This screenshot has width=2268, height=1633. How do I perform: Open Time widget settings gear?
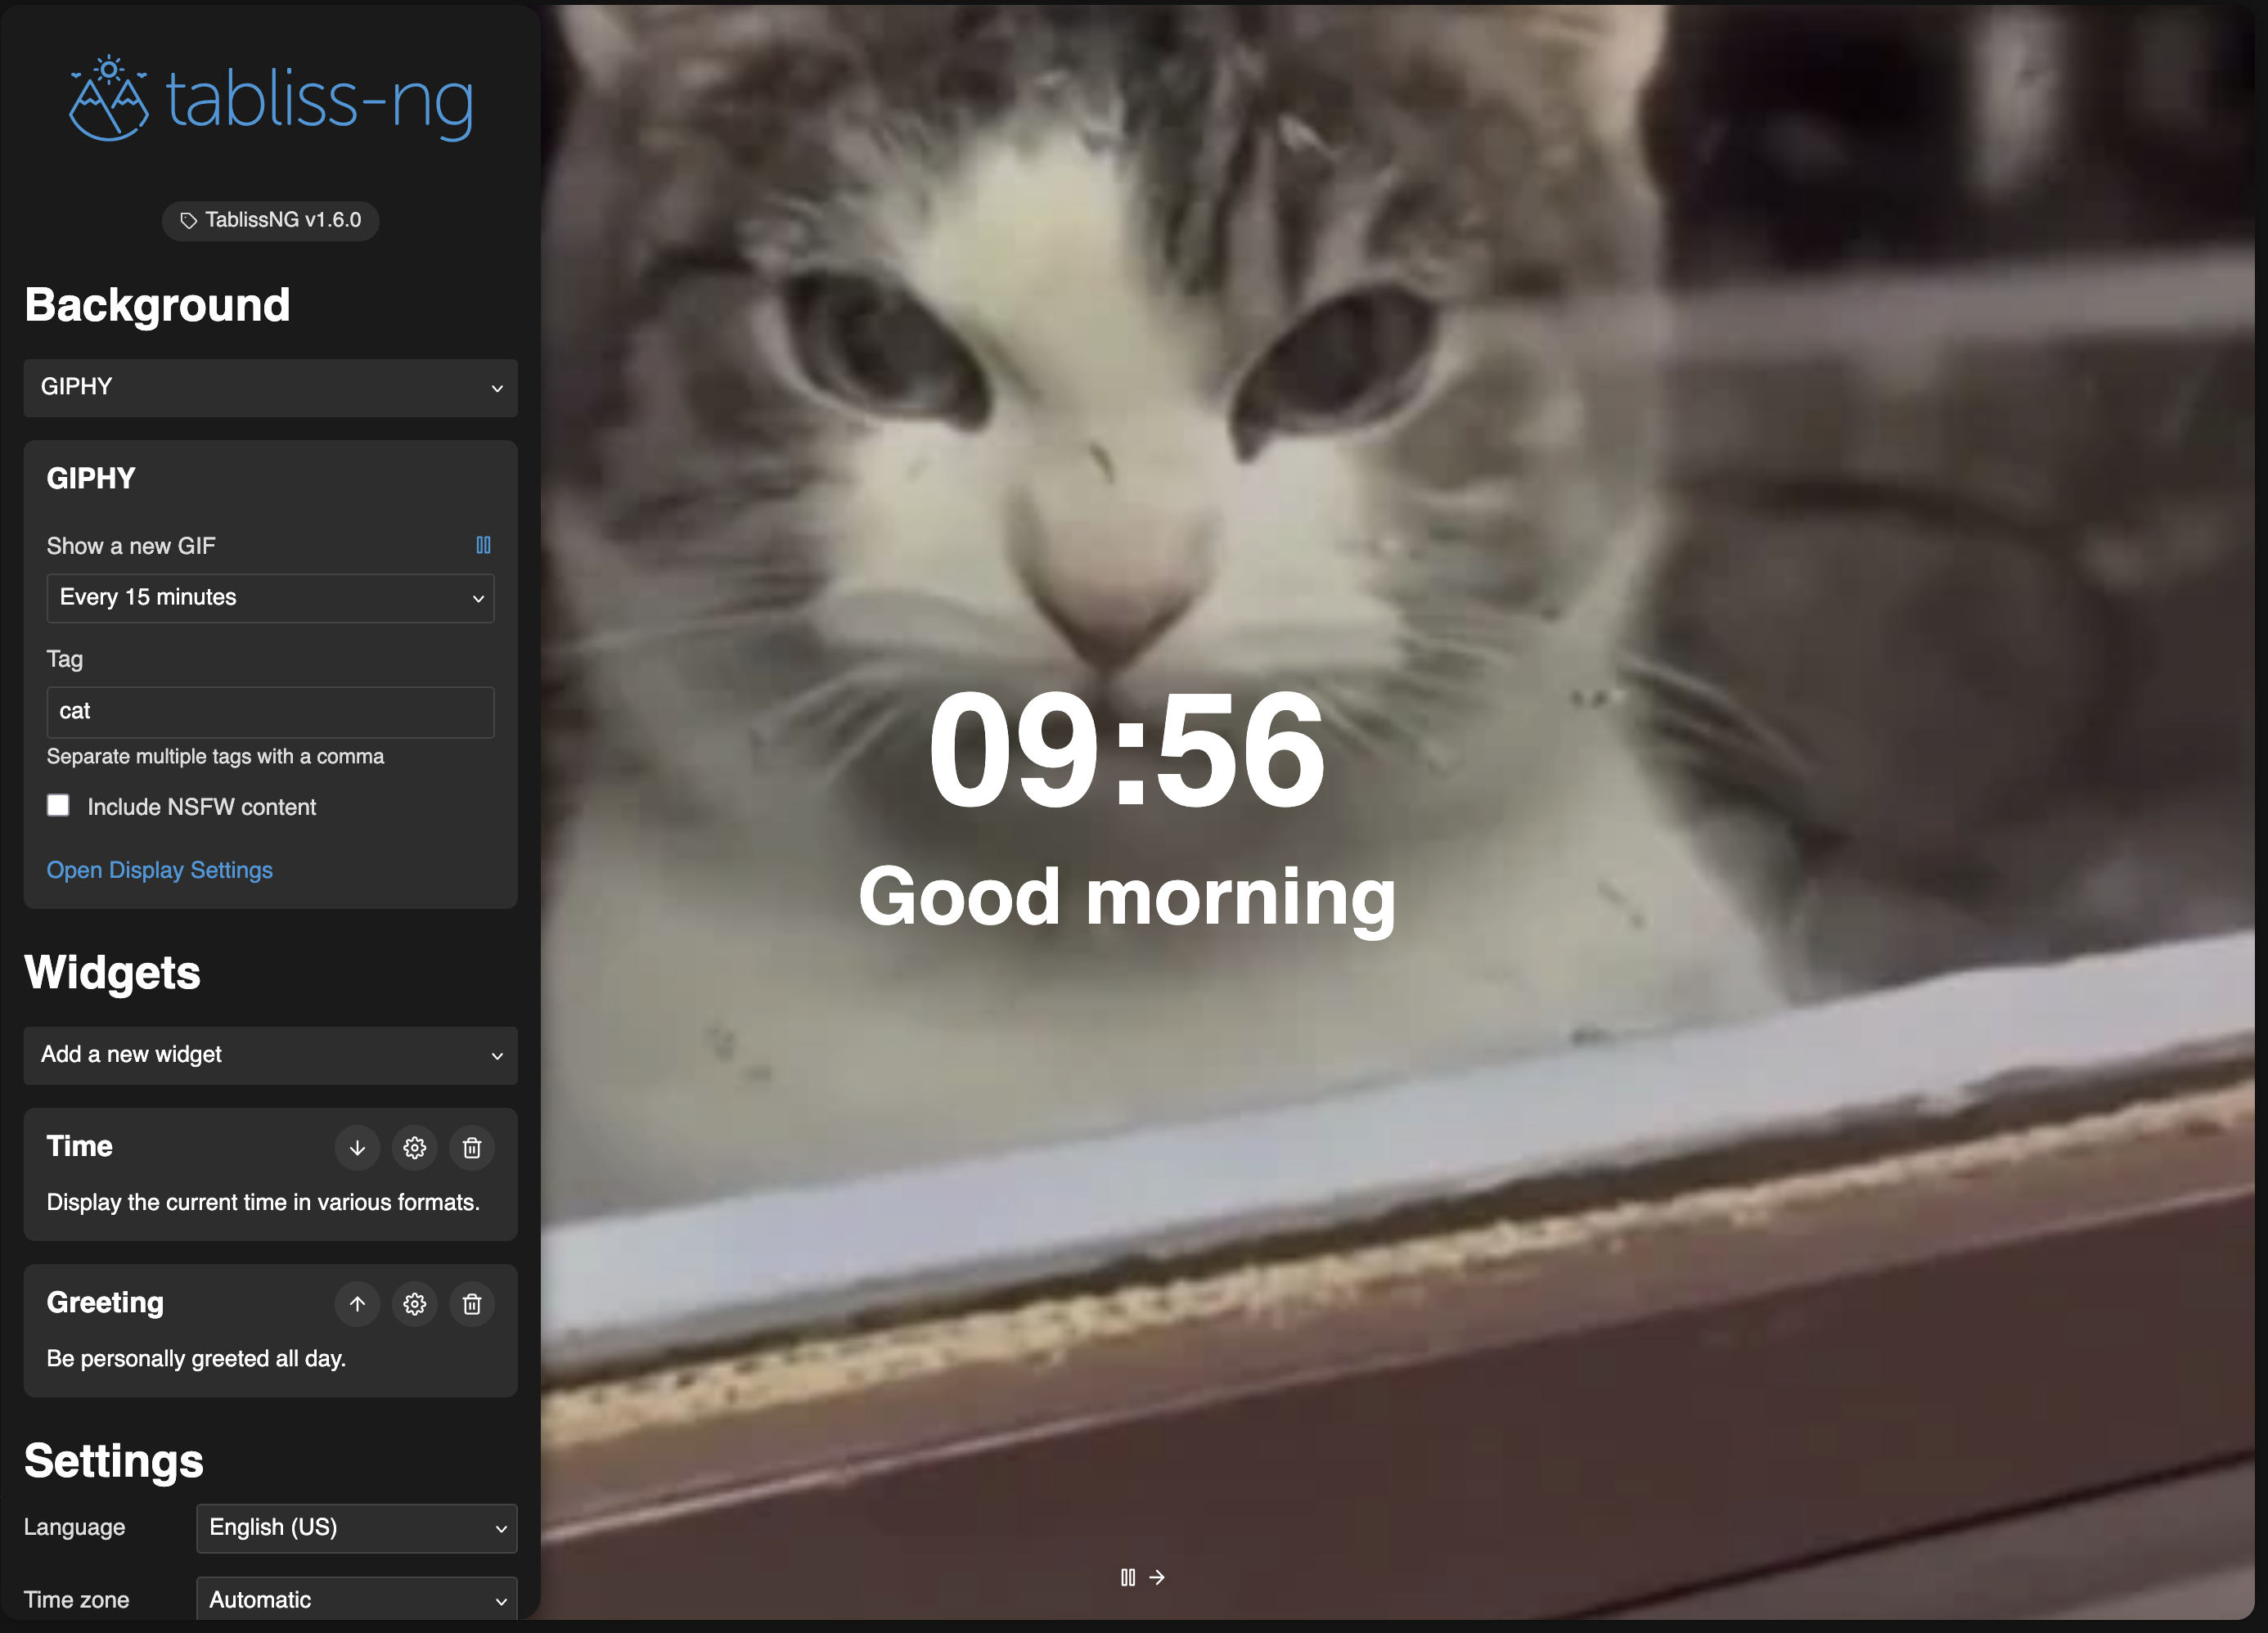pos(415,1148)
